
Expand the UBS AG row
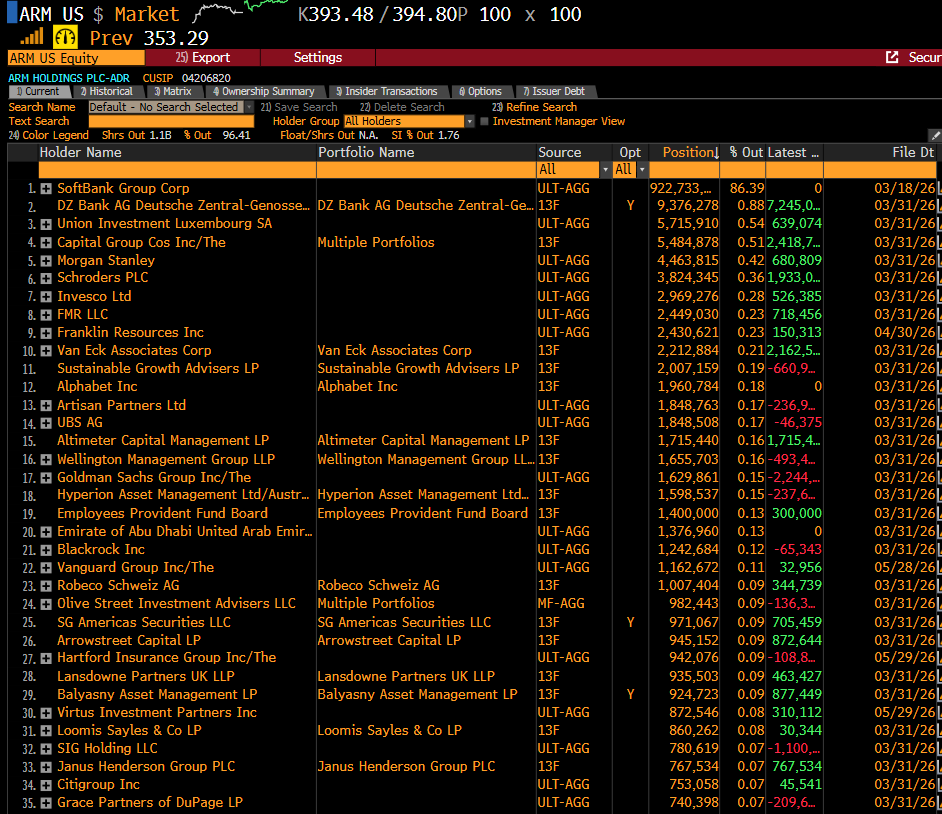coord(46,423)
